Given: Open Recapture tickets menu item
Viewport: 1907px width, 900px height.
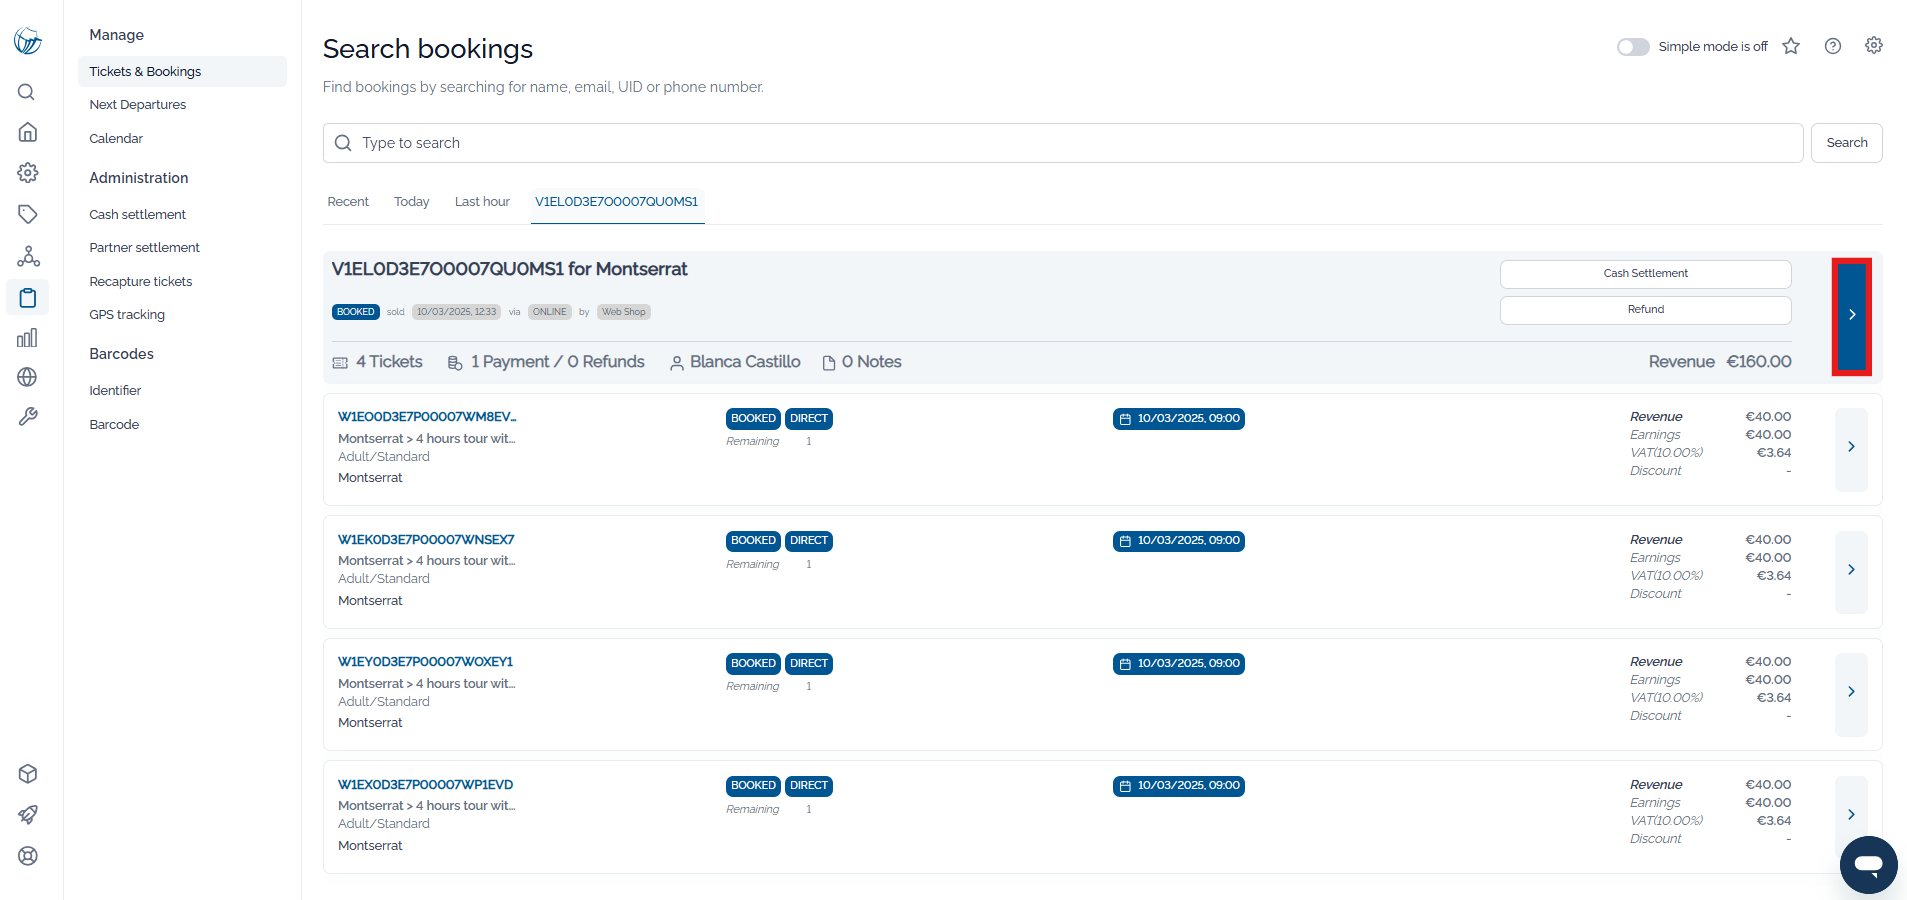Looking at the screenshot, I should tap(141, 282).
